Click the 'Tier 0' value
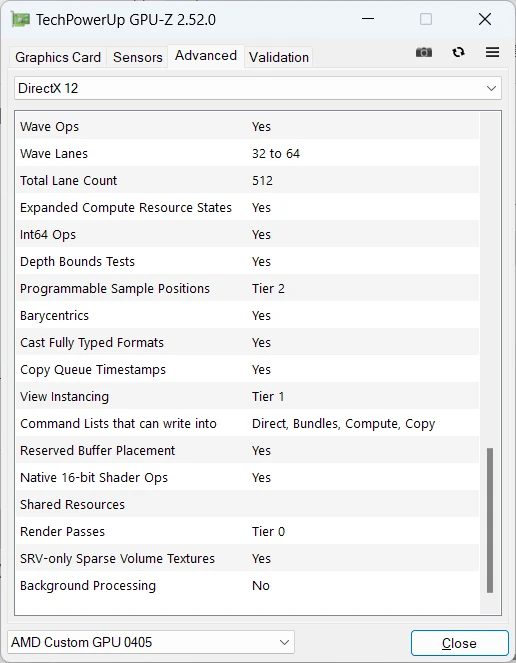Screen dimensions: 516x663 coord(268,531)
